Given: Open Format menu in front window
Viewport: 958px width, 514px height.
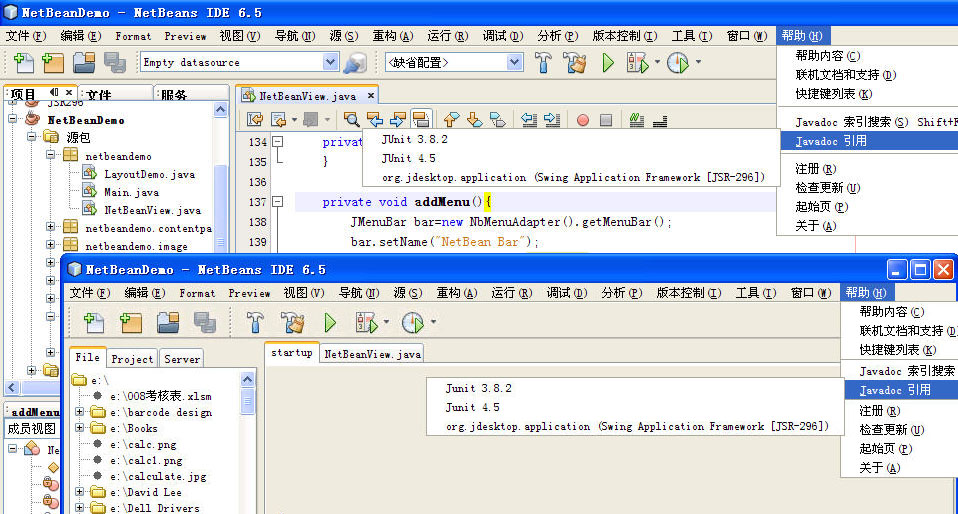Looking at the screenshot, I should (197, 293).
